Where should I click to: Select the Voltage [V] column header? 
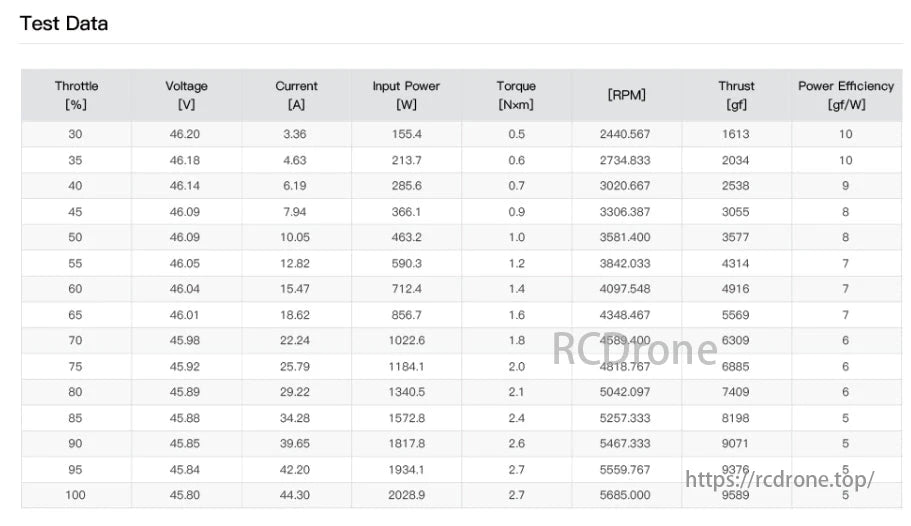(x=186, y=95)
